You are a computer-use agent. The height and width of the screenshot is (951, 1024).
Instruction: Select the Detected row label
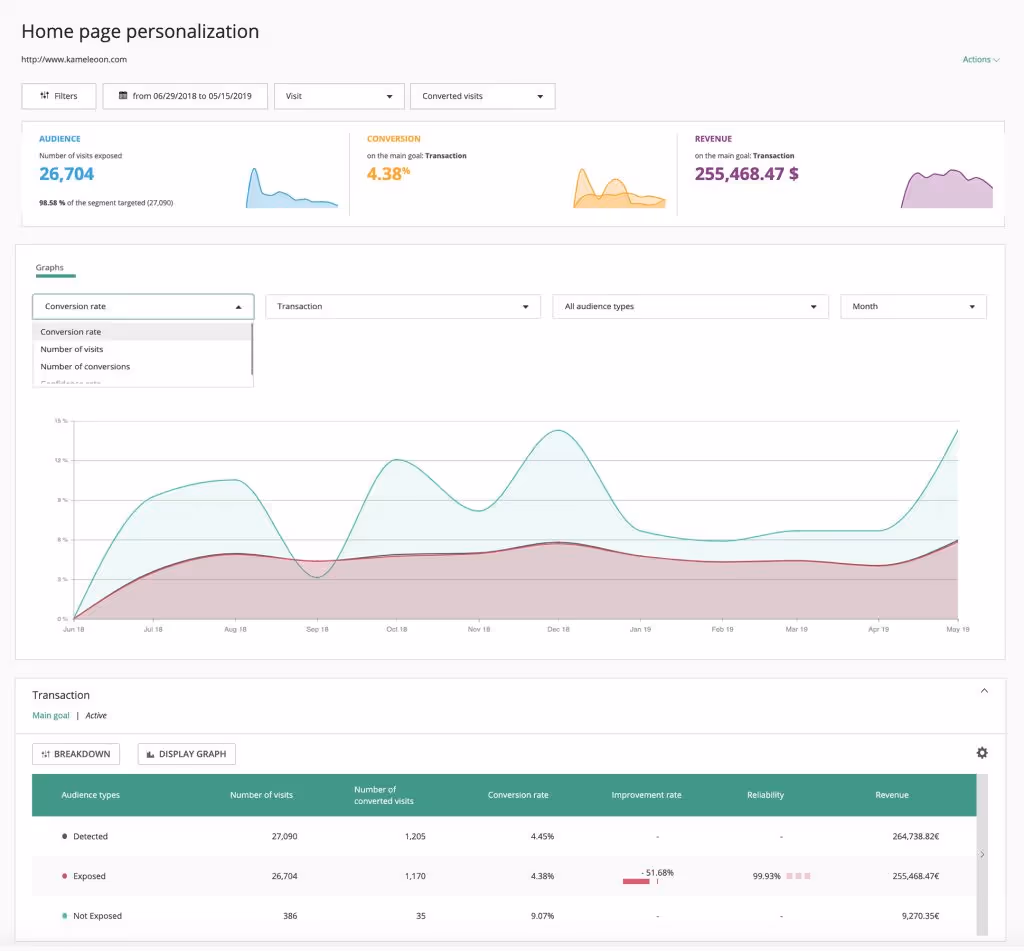tap(90, 837)
